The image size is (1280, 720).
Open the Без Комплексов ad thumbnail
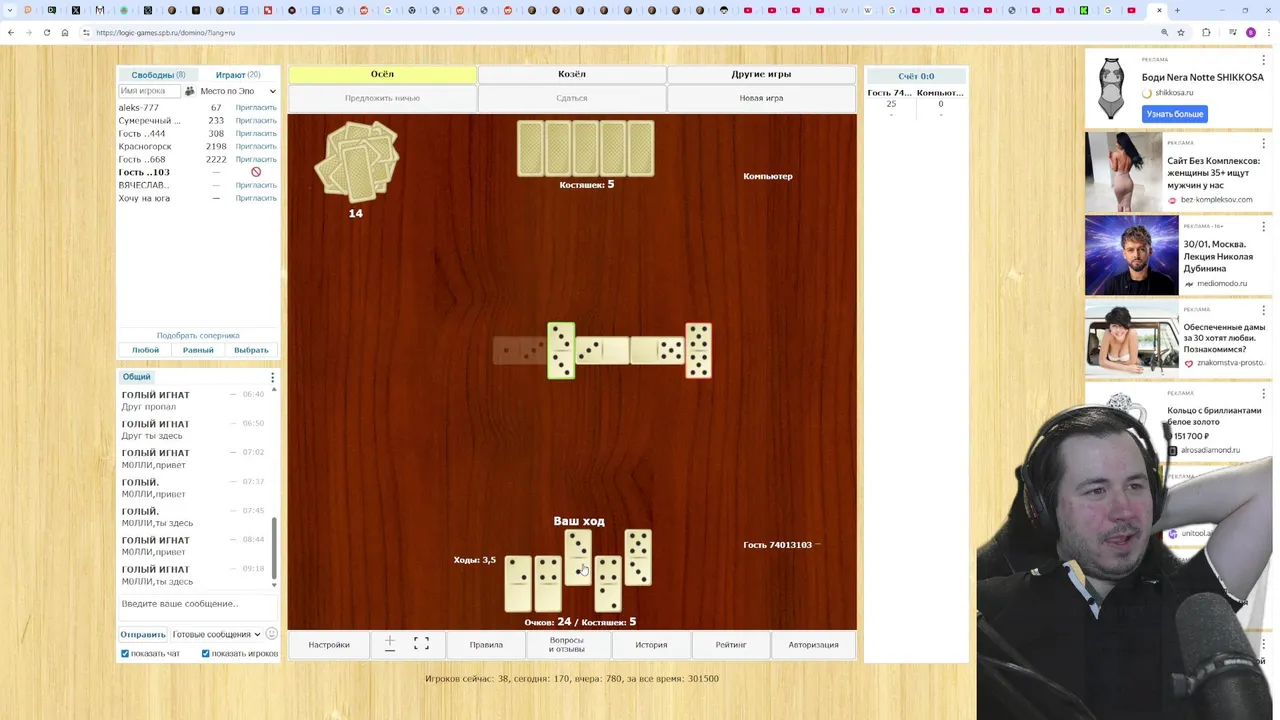[1131, 172]
